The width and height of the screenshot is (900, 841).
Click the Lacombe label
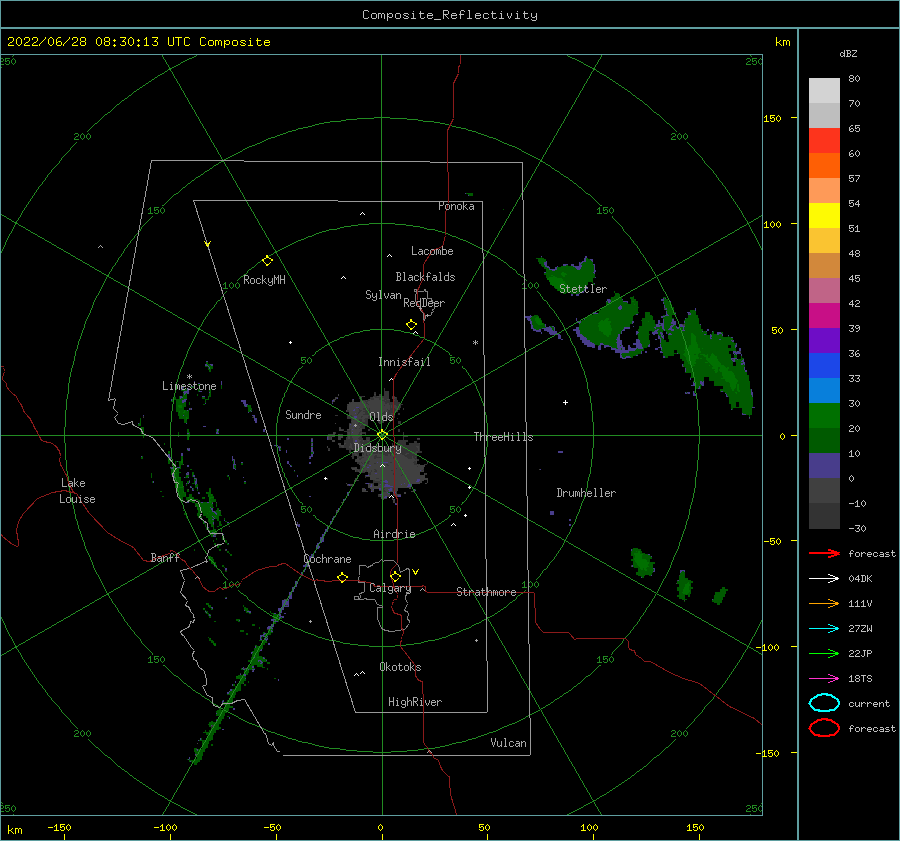[x=432, y=251]
